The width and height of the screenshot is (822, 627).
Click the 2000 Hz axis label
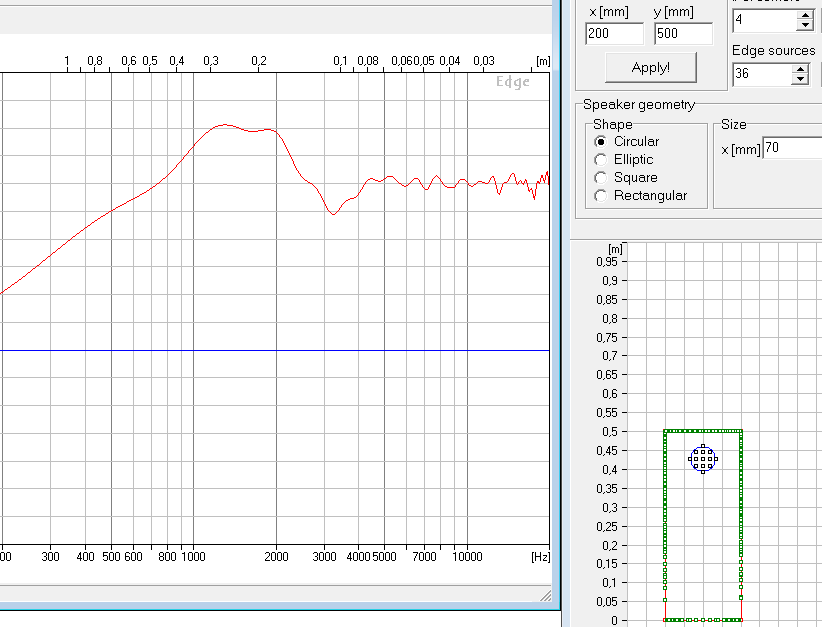276,557
